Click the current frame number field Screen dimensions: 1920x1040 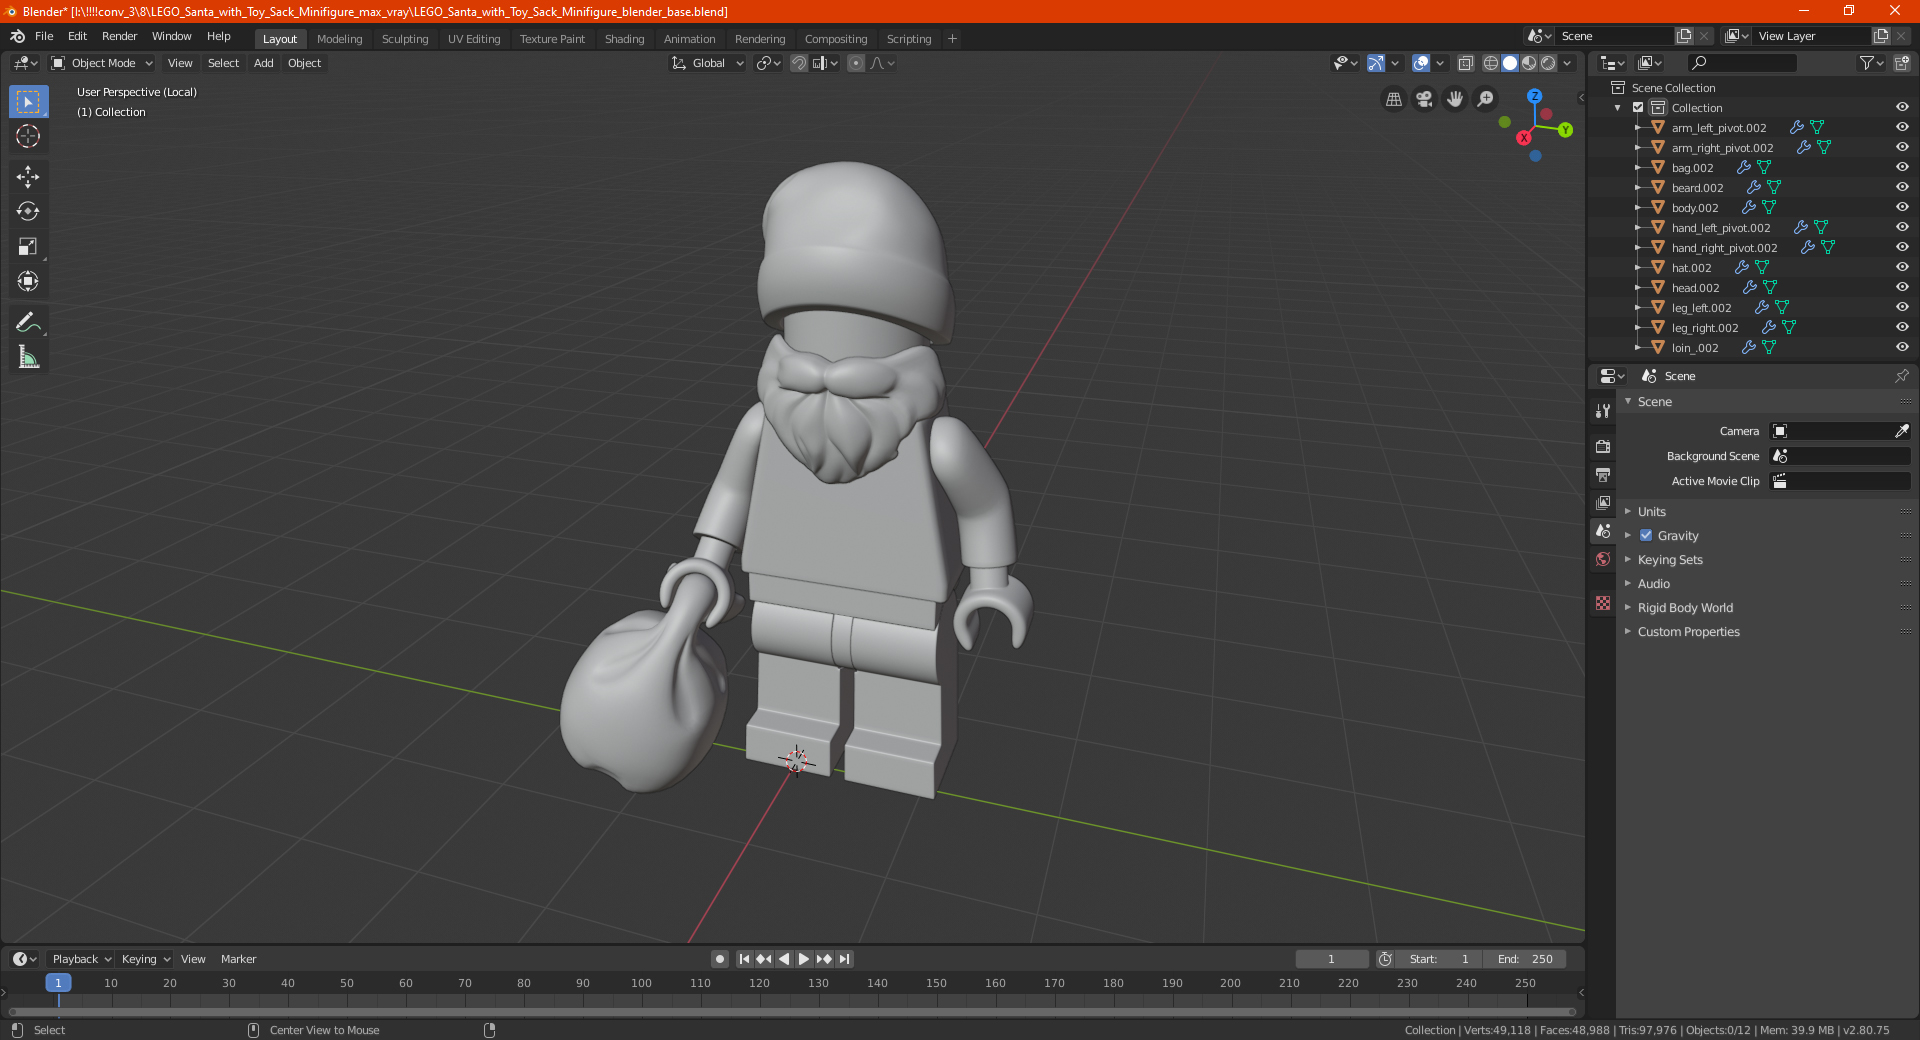coord(1331,959)
